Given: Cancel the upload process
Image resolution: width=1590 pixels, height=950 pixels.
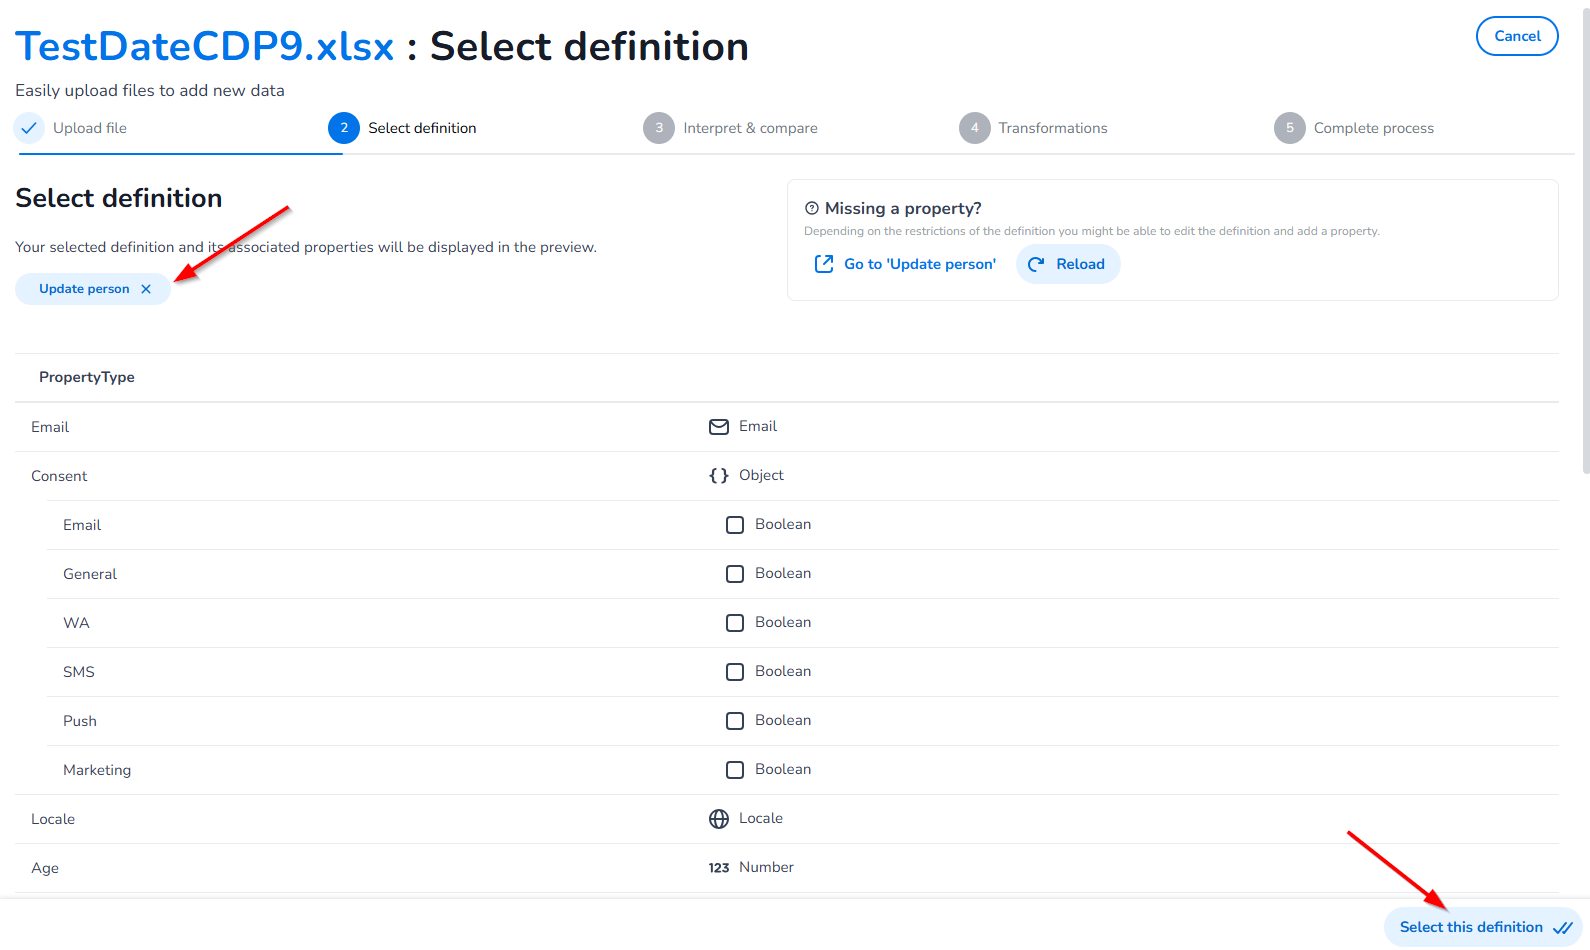Looking at the screenshot, I should point(1517,36).
